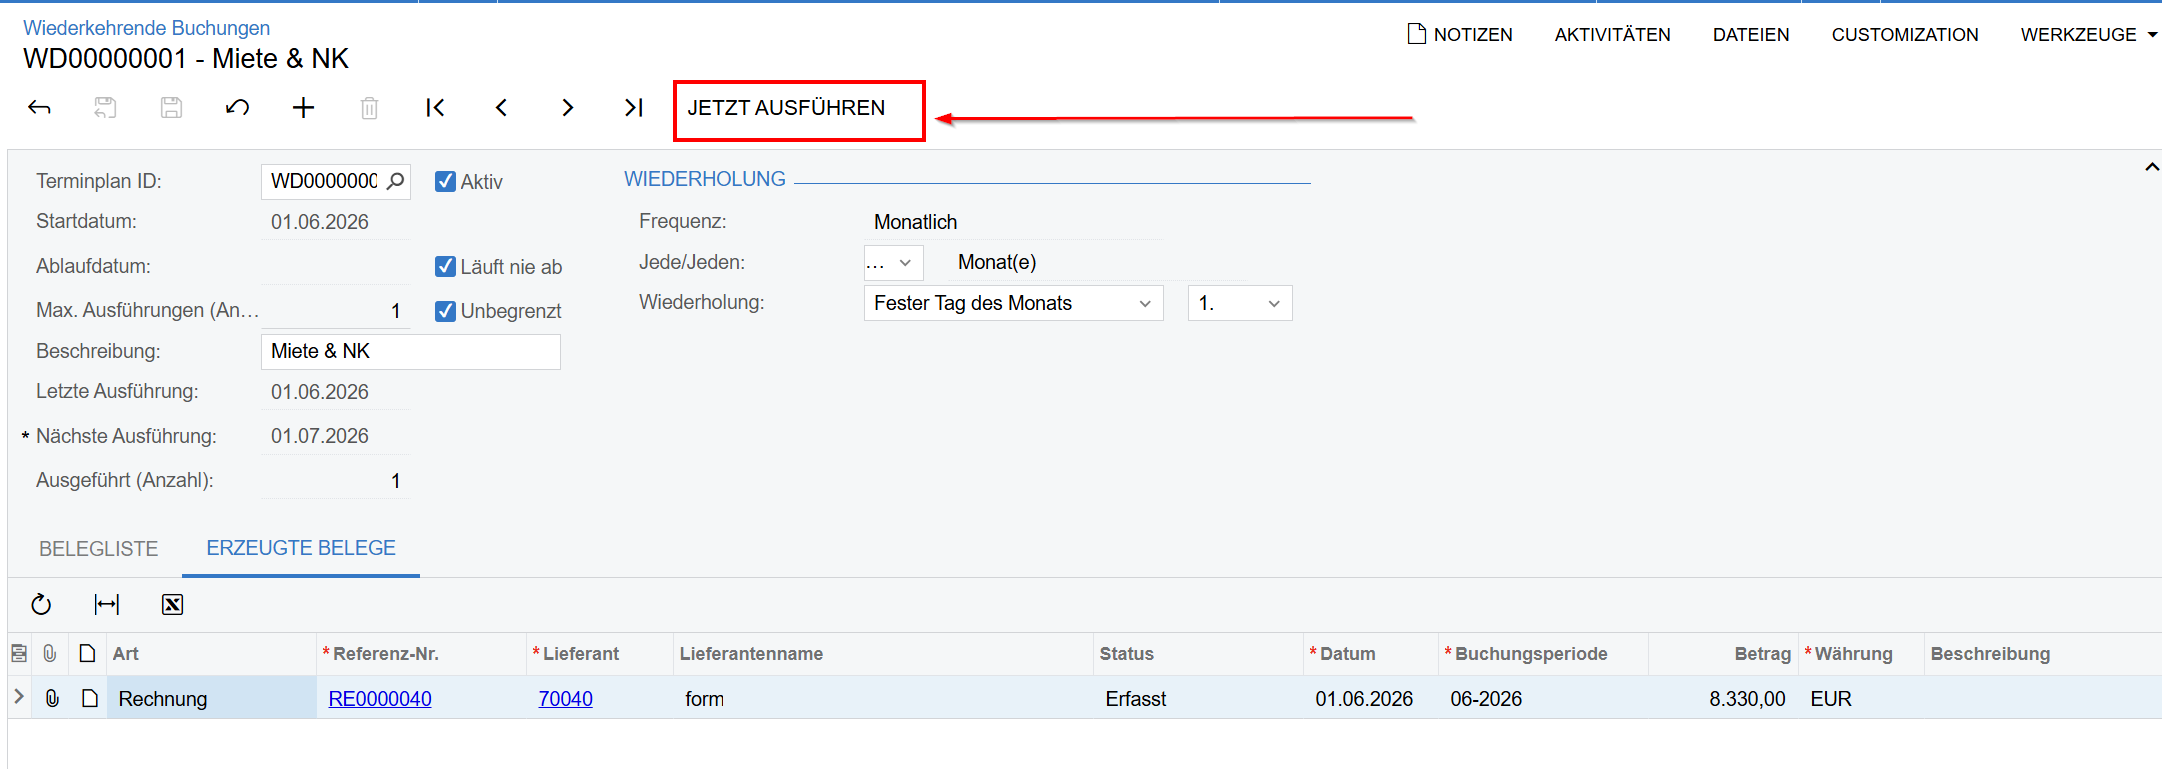The image size is (2162, 769).
Task: Toggle the Aktiv checkbox
Action: 446,182
